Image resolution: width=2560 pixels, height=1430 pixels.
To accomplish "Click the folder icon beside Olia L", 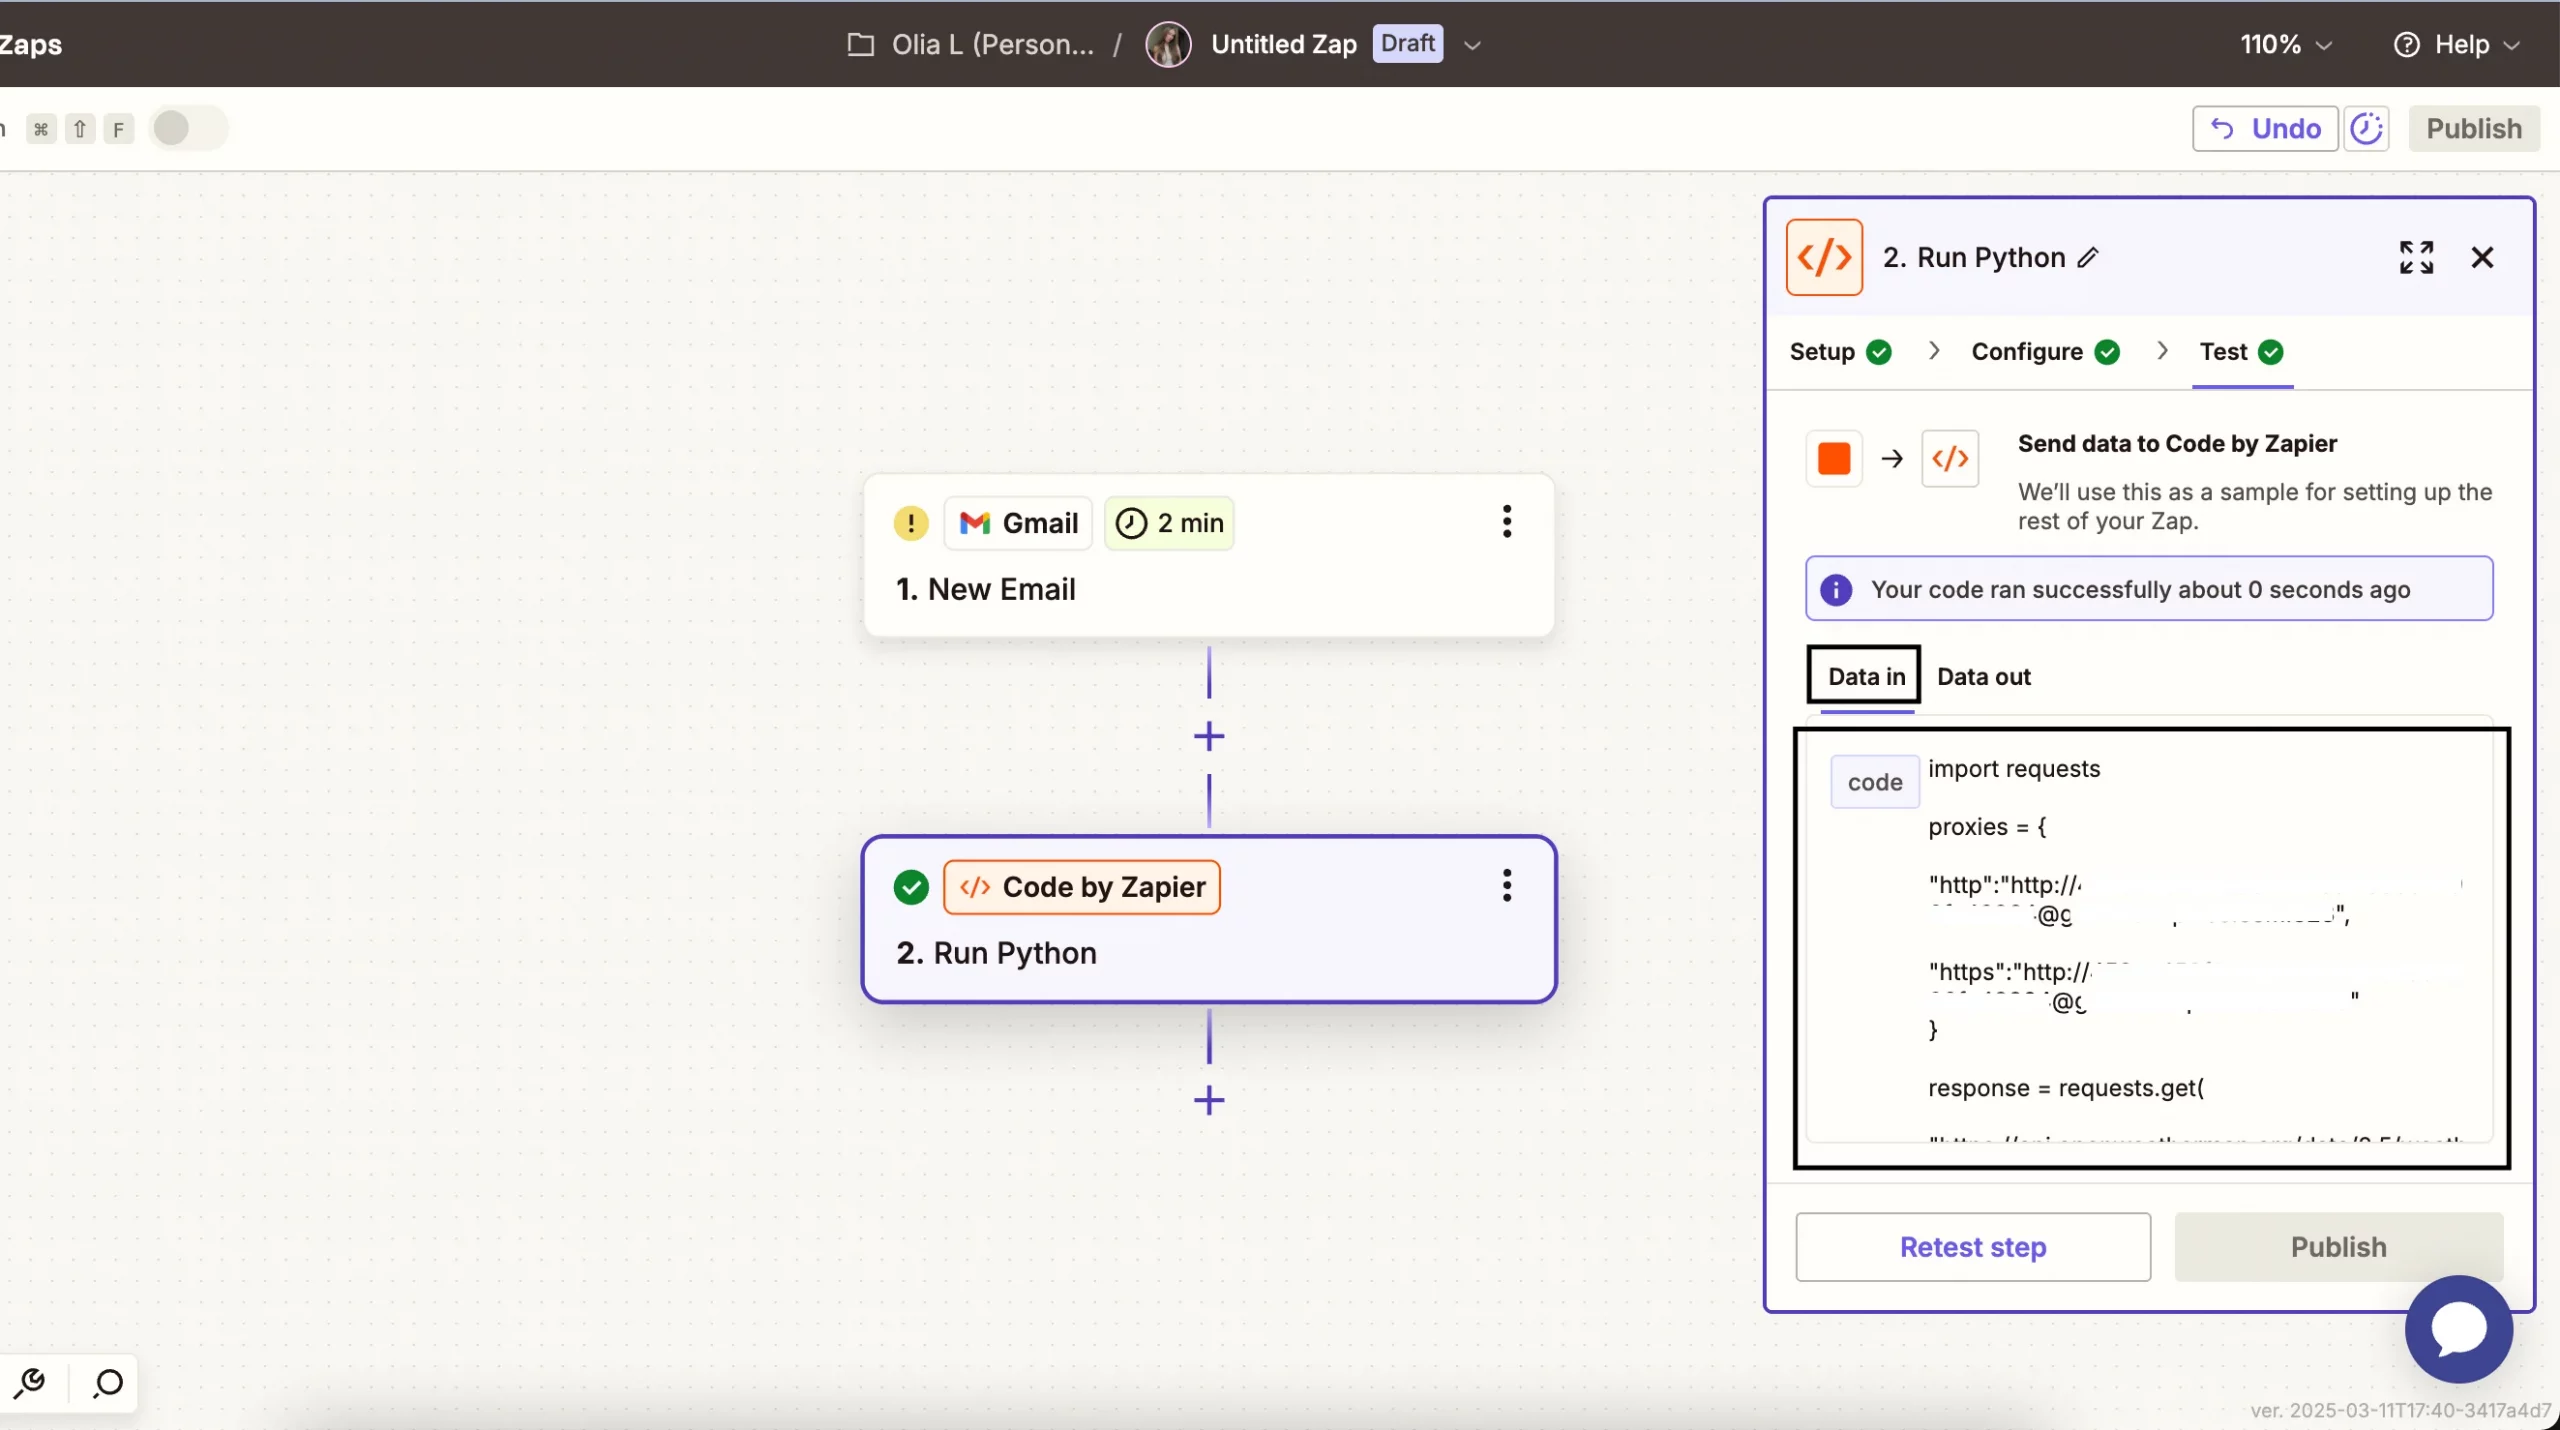I will [x=860, y=44].
